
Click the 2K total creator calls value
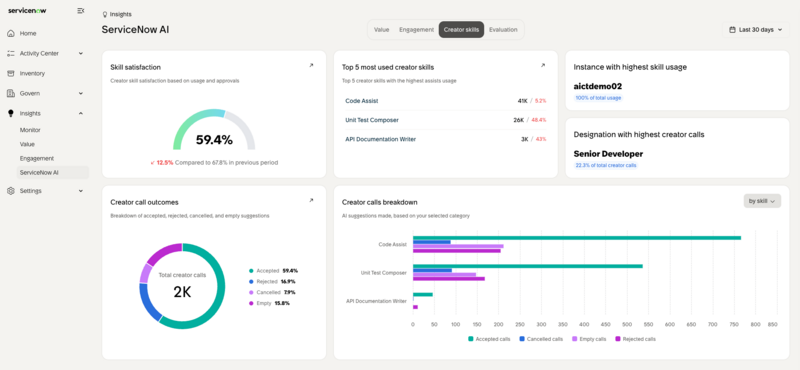[x=182, y=292]
